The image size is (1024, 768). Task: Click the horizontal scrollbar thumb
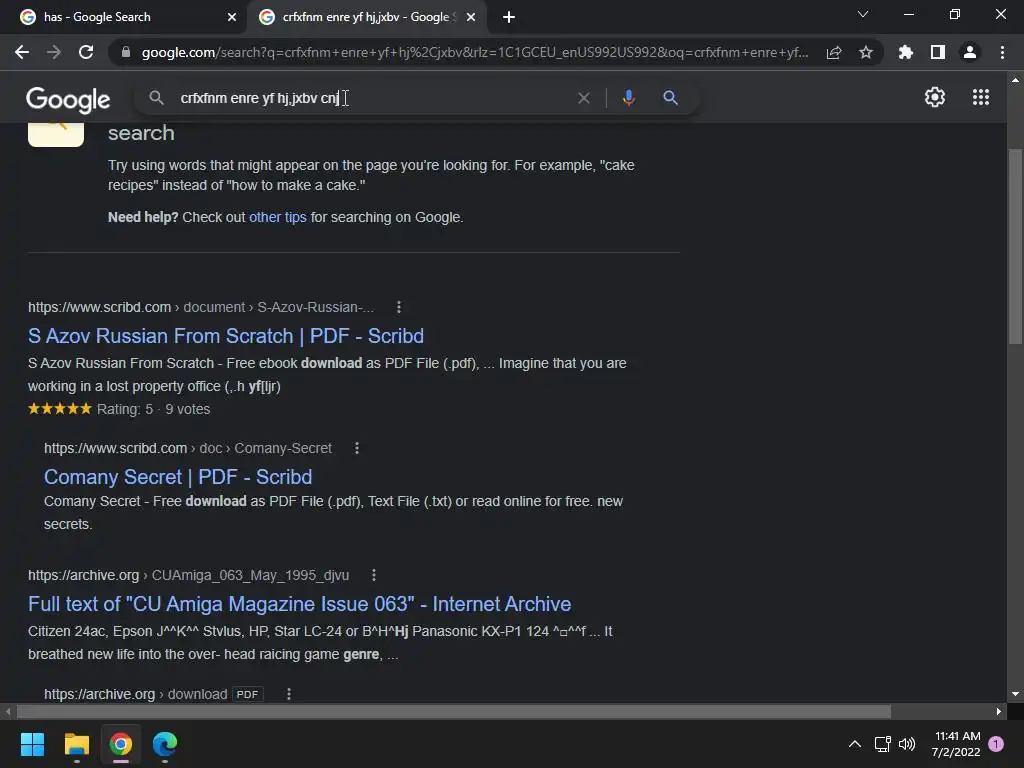pyautogui.click(x=454, y=711)
